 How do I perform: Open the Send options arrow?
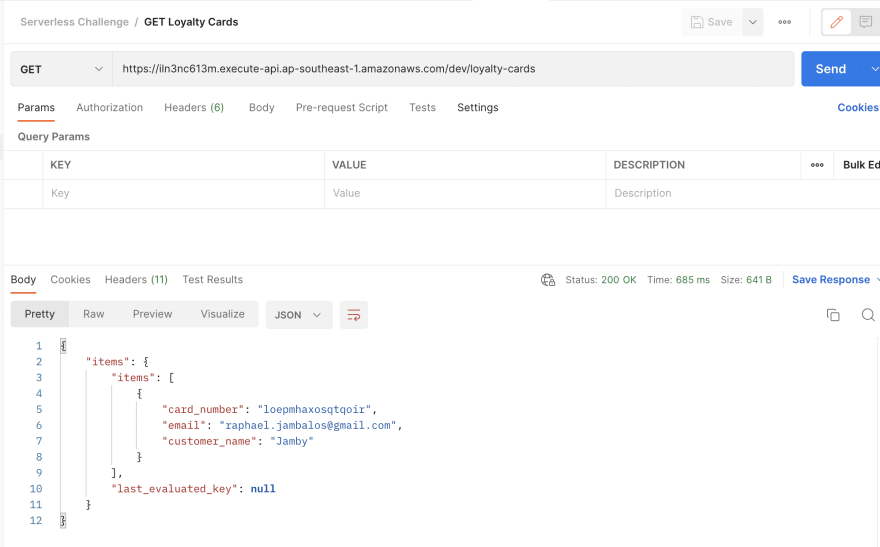click(873, 69)
